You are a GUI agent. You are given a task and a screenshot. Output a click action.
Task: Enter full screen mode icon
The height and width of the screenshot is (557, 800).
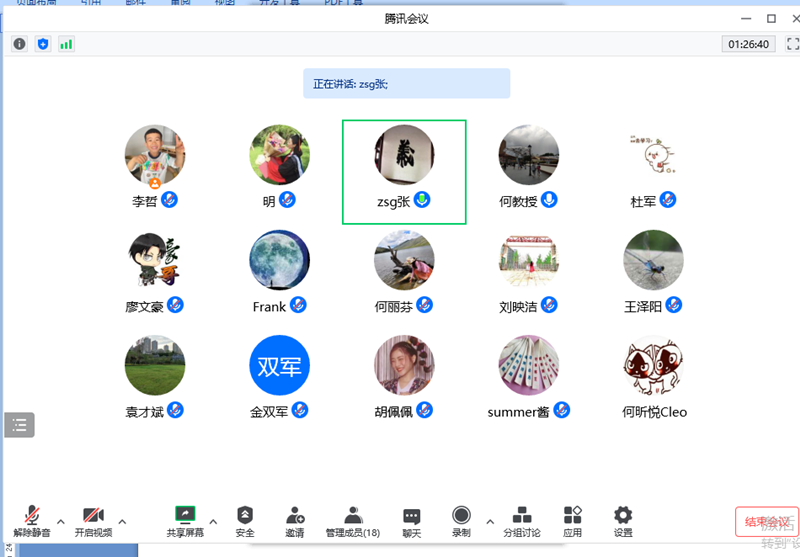(793, 44)
